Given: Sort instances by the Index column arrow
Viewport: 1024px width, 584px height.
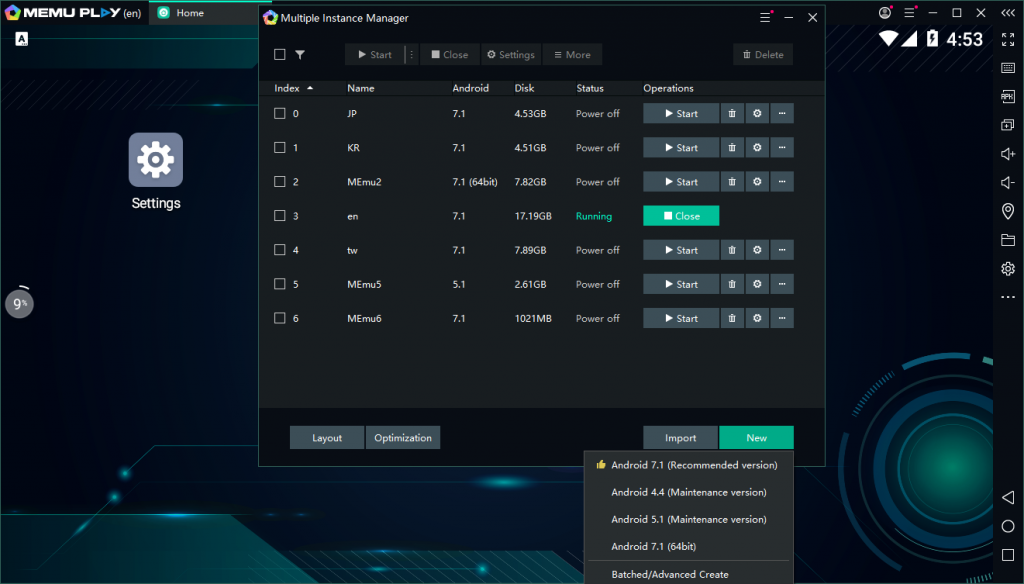Looking at the screenshot, I should click(310, 88).
